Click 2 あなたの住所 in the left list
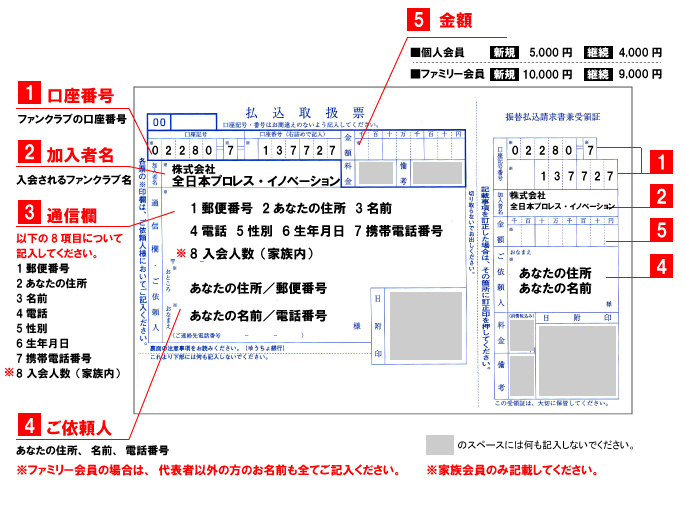Image resolution: width=685 pixels, height=507 pixels. click(52, 283)
